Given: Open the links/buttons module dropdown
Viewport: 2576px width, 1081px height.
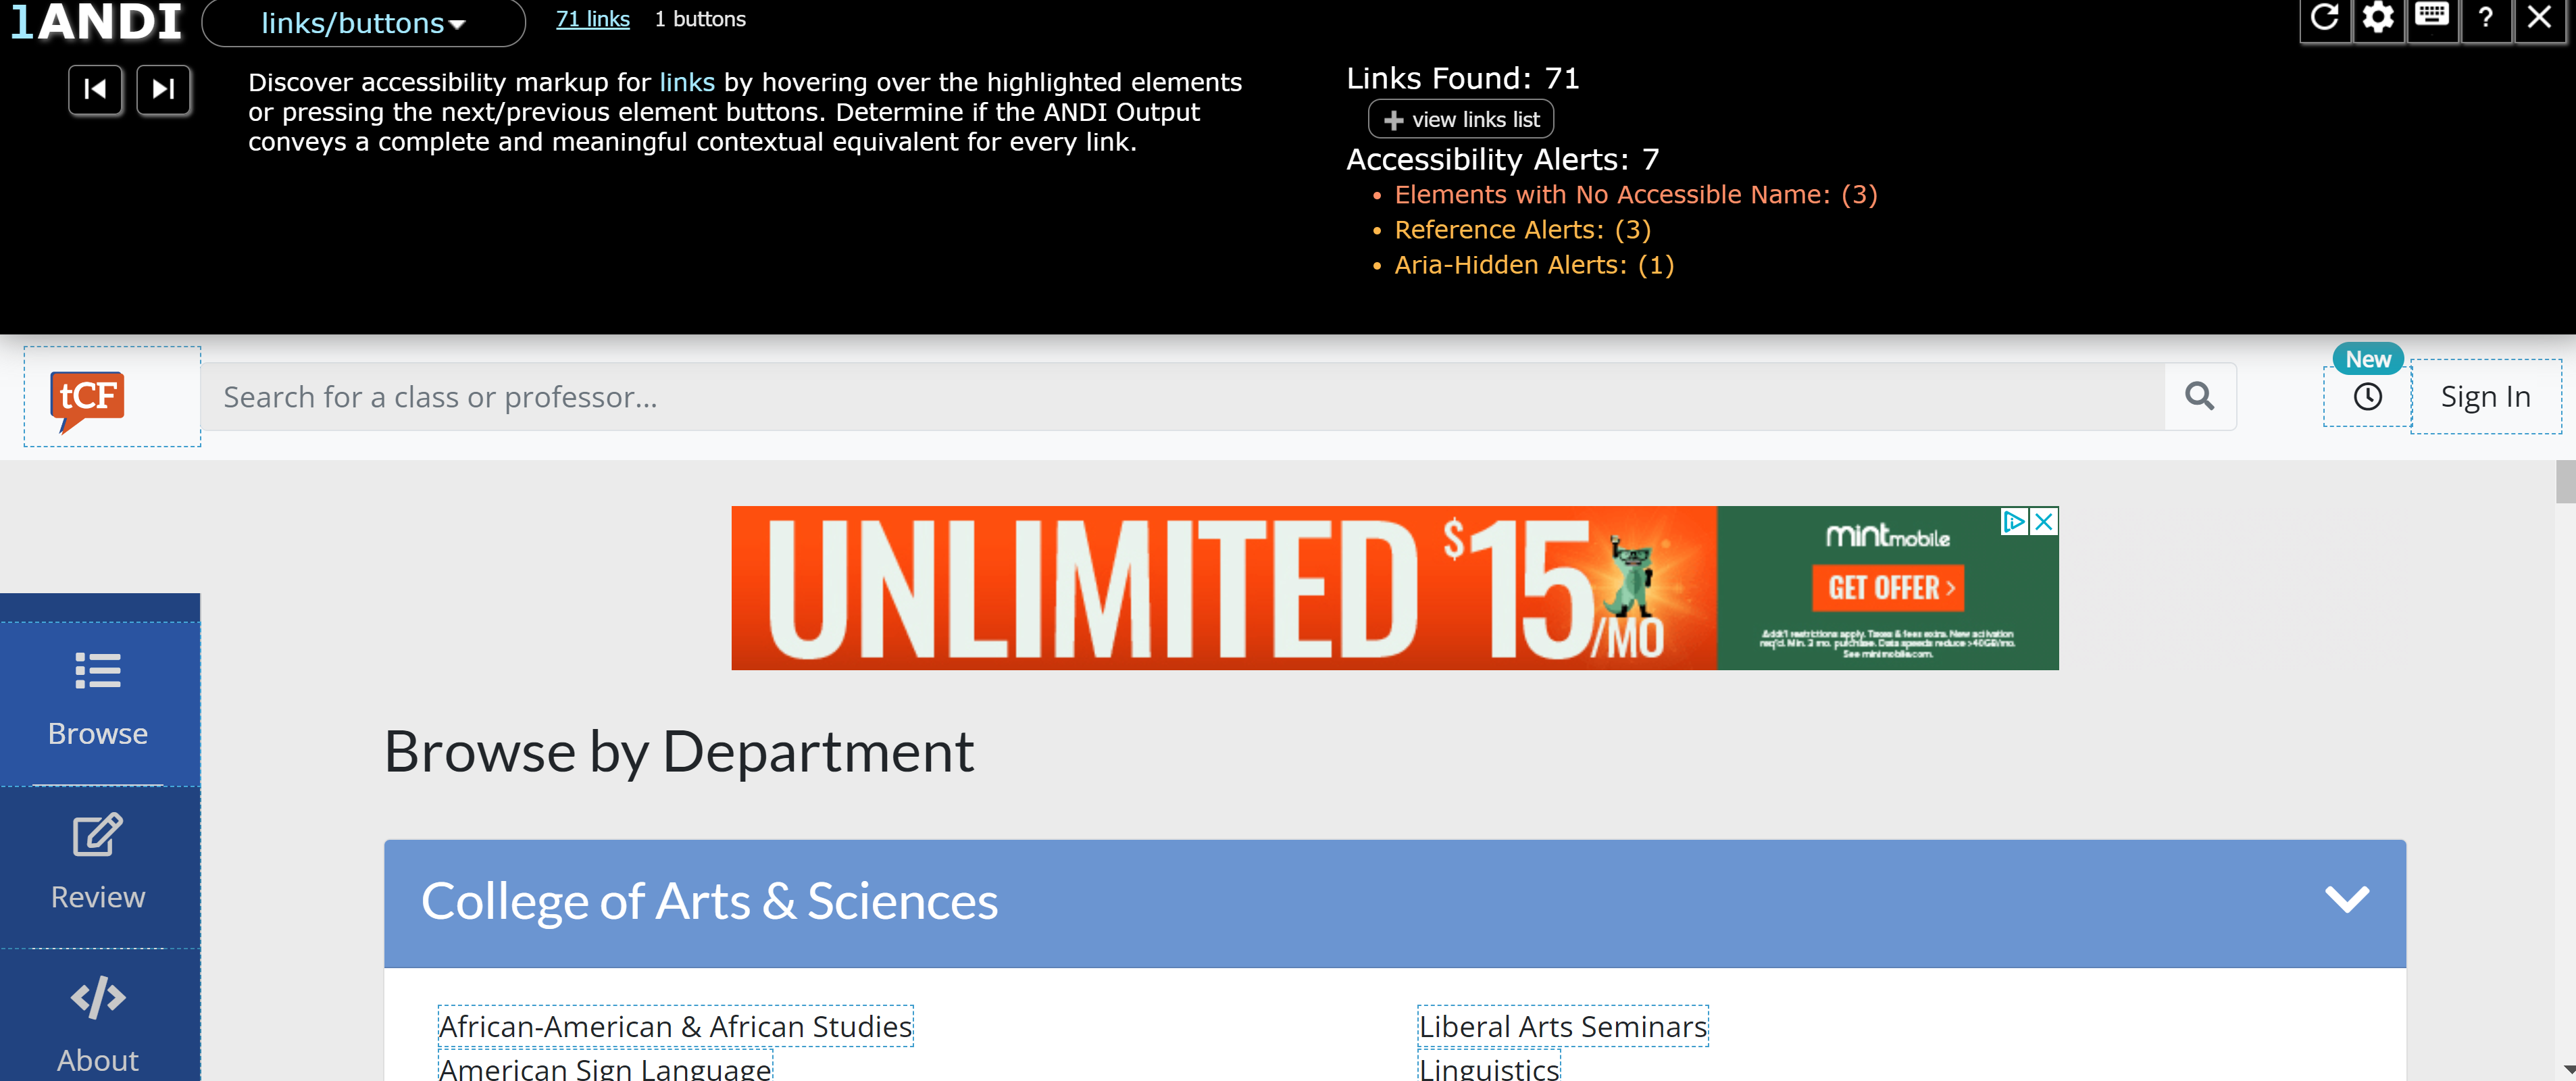Looking at the screenshot, I should 363,23.
